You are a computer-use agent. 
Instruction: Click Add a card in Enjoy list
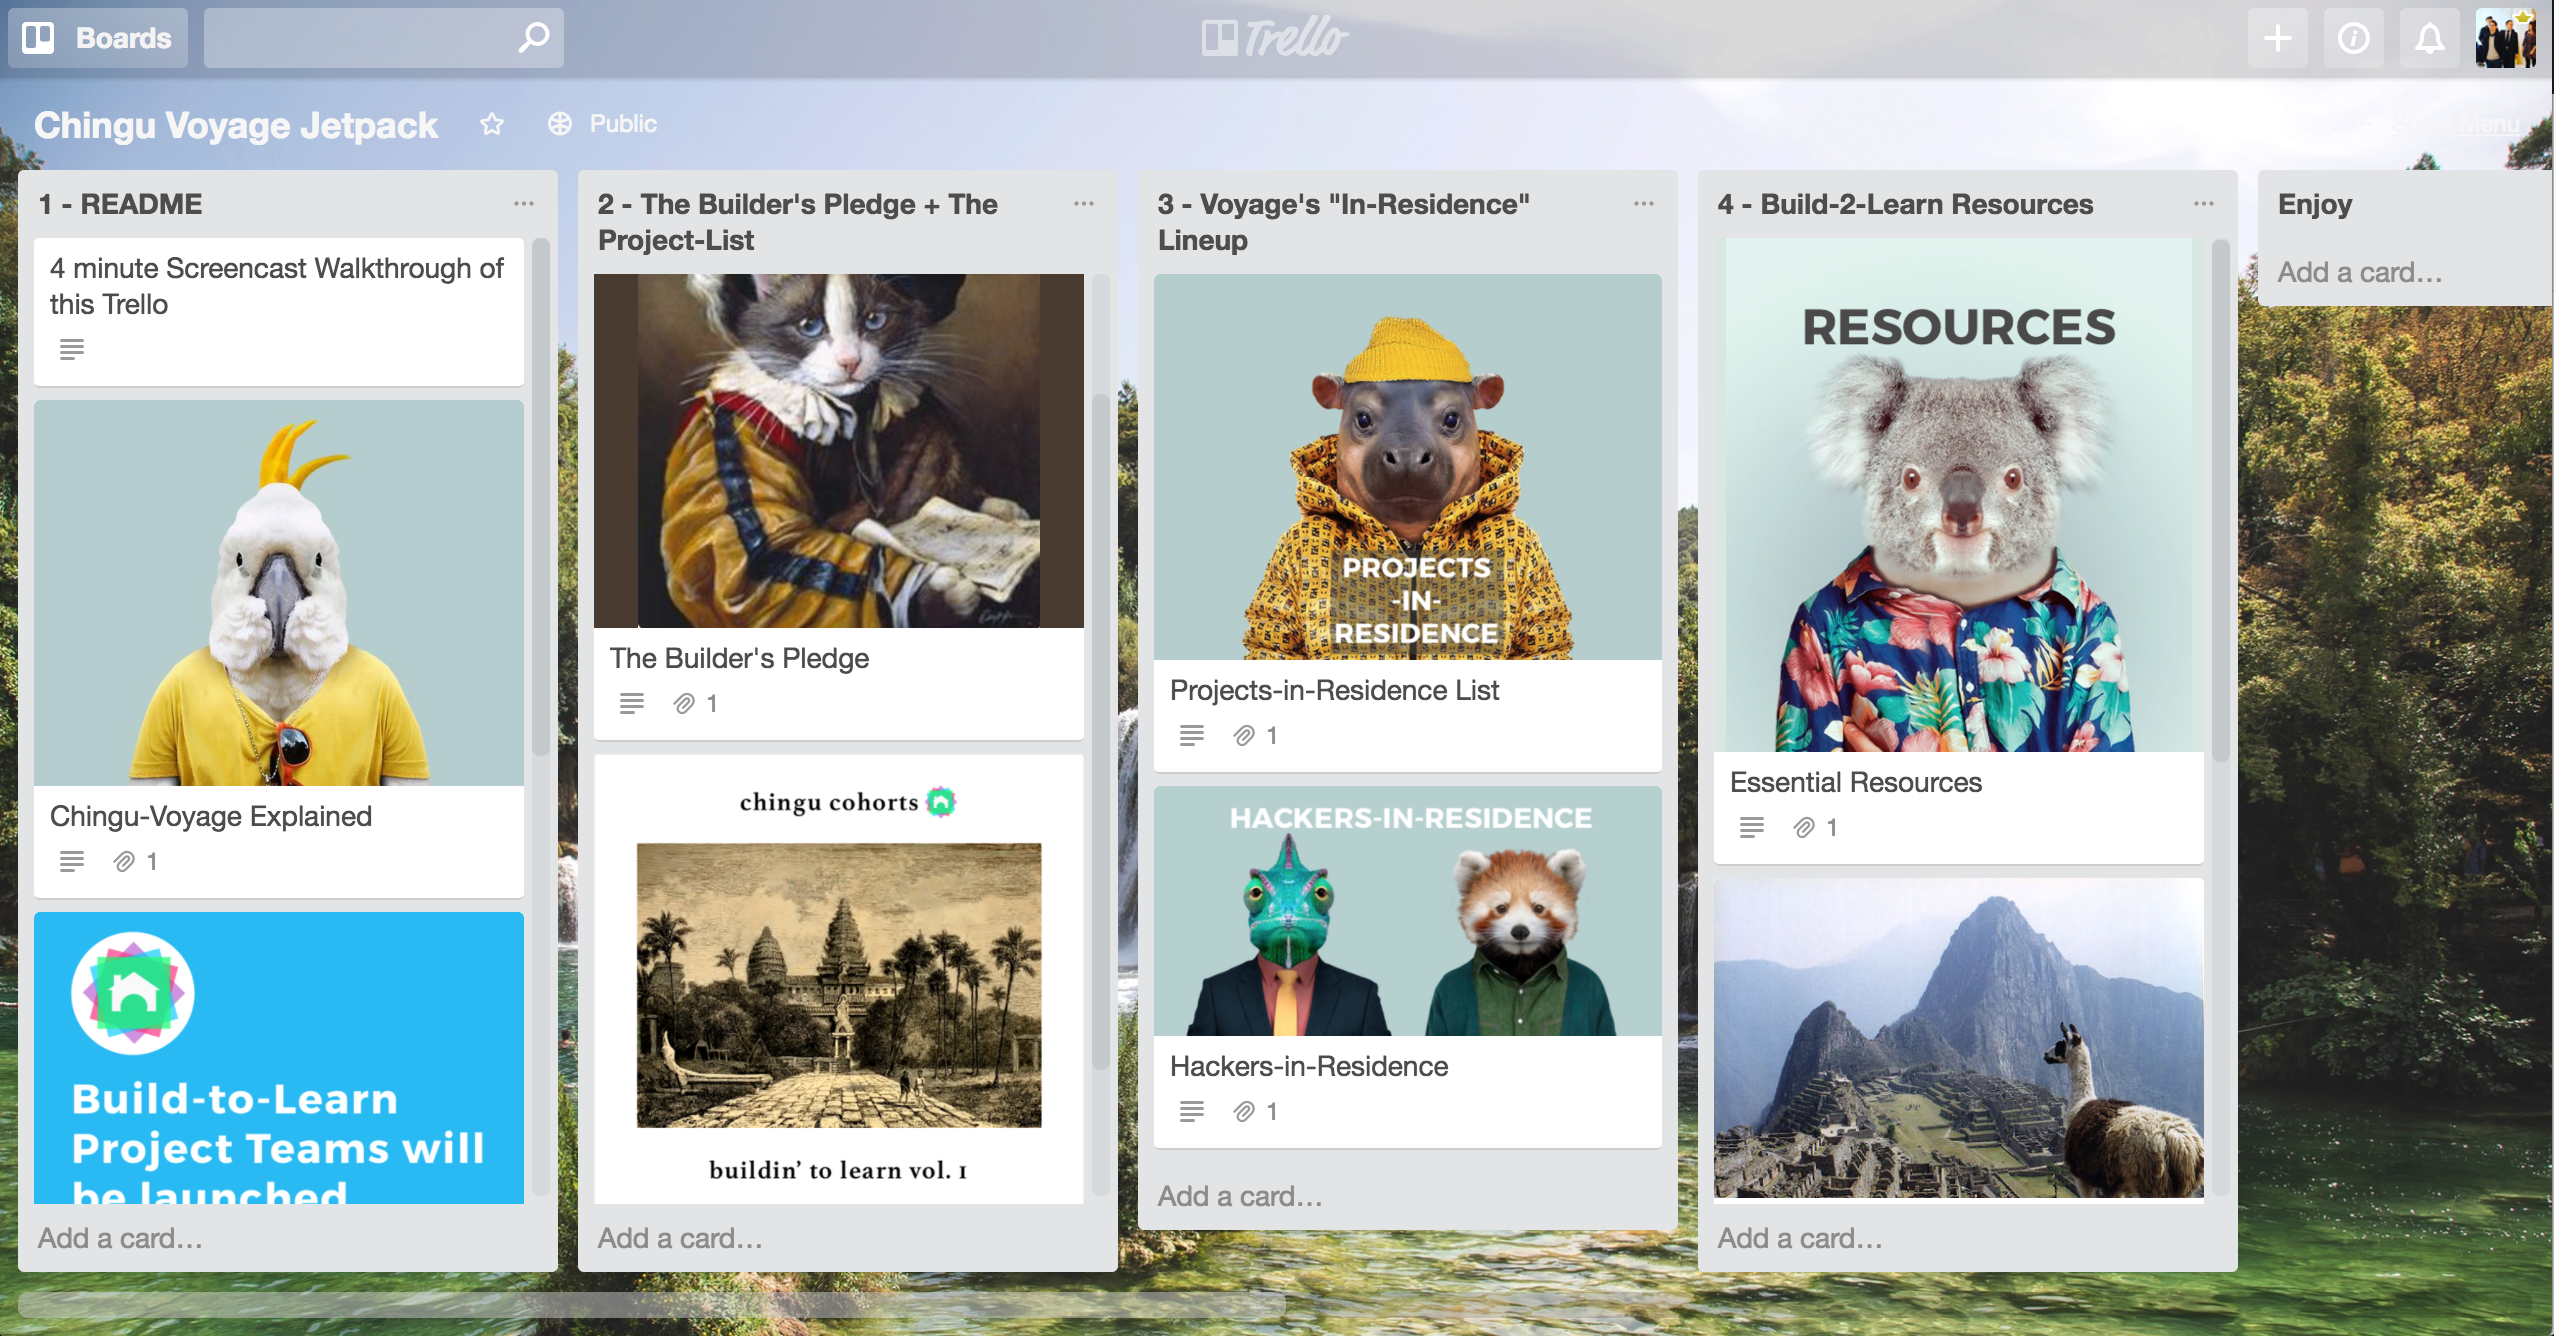tap(2360, 272)
